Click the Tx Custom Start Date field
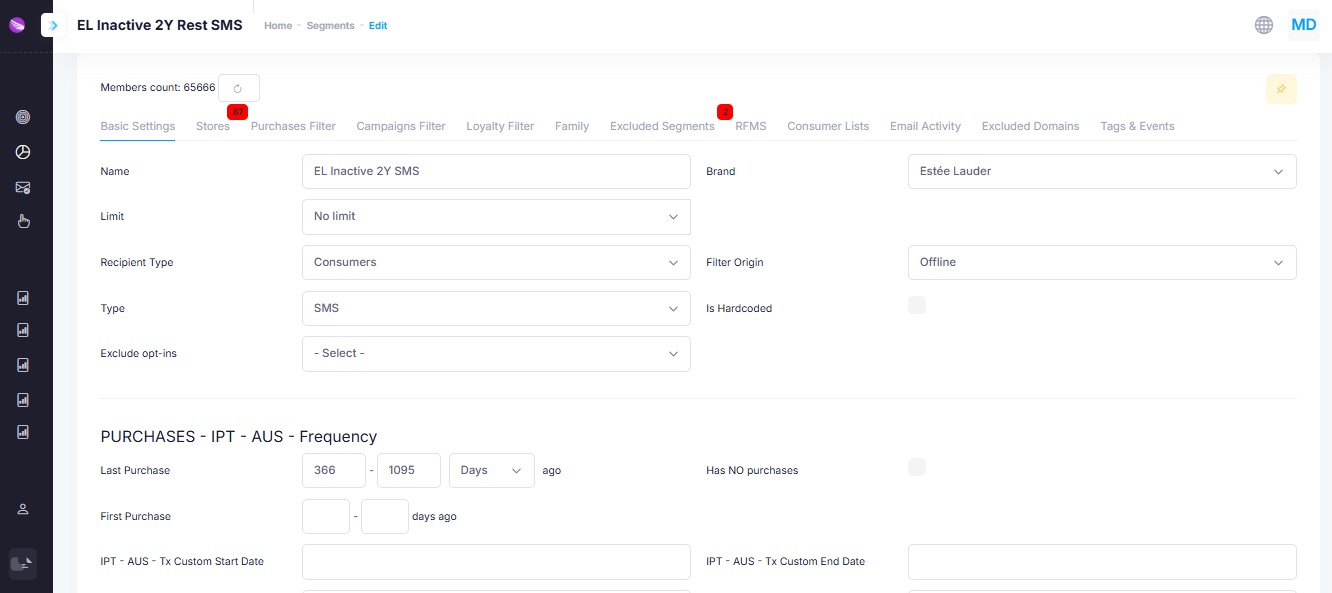This screenshot has width=1332, height=593. coord(496,562)
